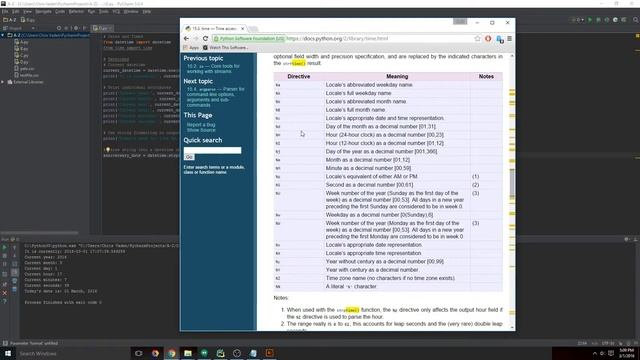Open Hangouts icon on taskbar

click(204, 353)
